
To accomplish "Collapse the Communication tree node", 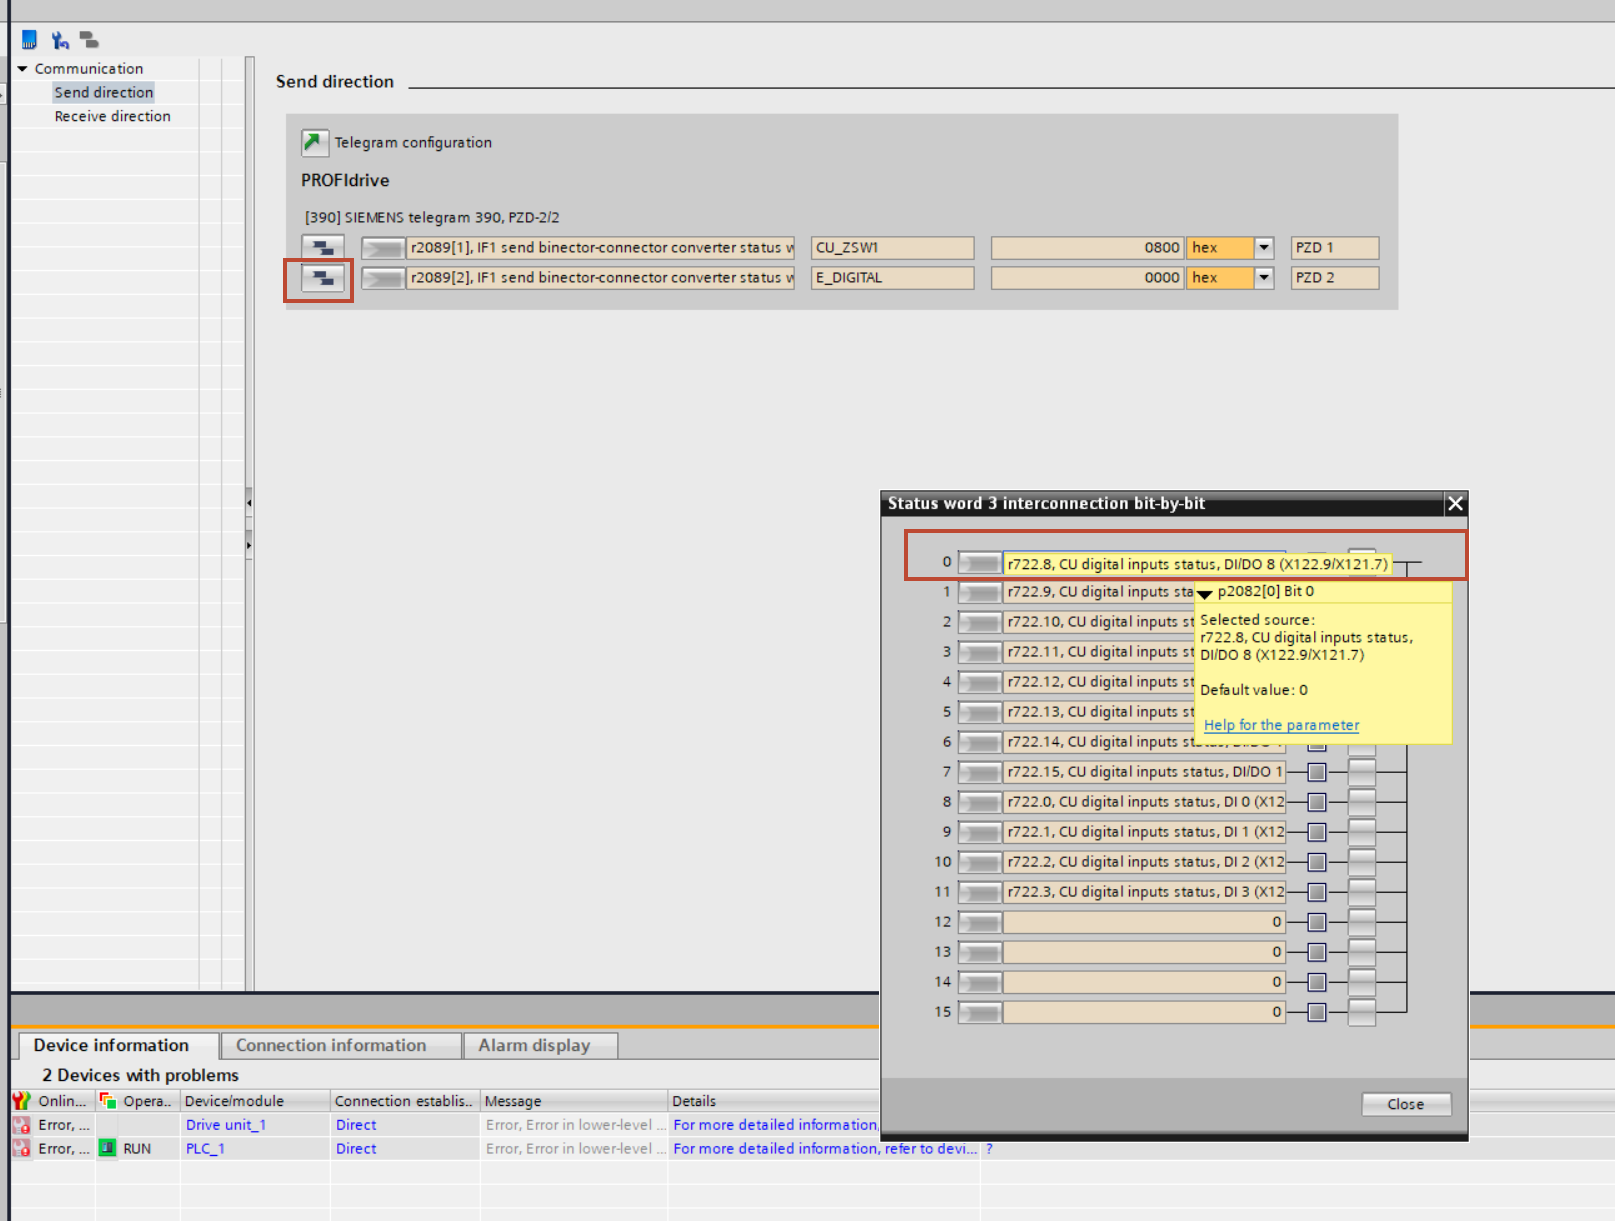I will (22, 69).
